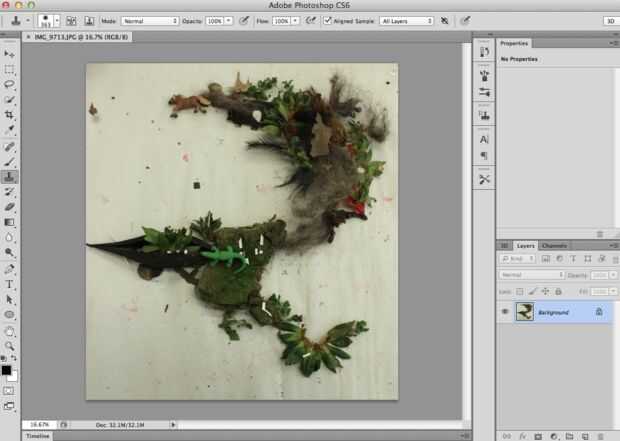Toggle lock transparent pixels
Image resolution: width=620 pixels, height=441 pixels.
click(x=520, y=291)
